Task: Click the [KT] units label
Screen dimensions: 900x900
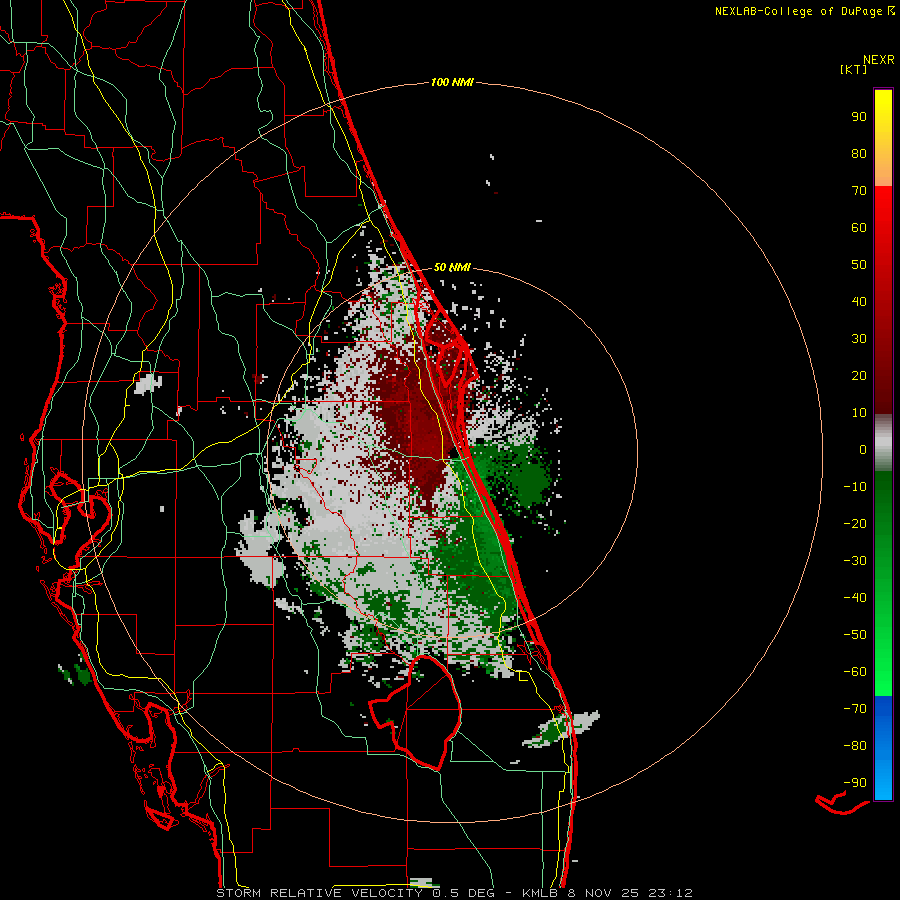Action: pos(854,69)
